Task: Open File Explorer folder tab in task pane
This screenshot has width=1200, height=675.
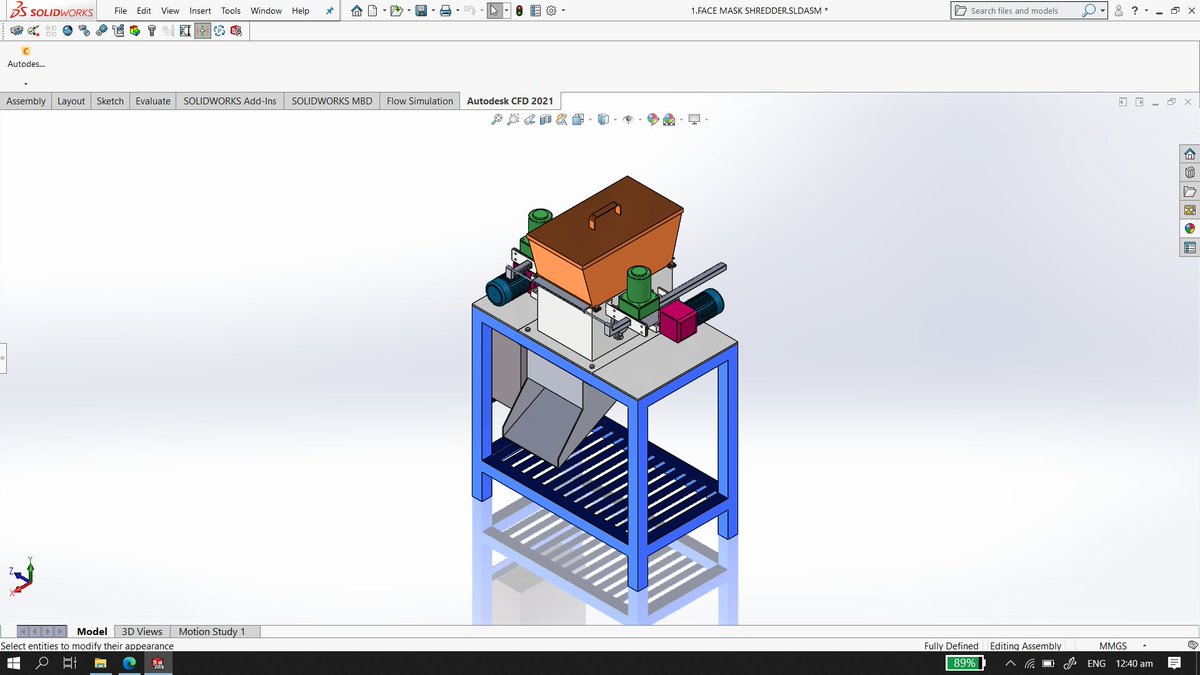Action: click(x=1190, y=192)
